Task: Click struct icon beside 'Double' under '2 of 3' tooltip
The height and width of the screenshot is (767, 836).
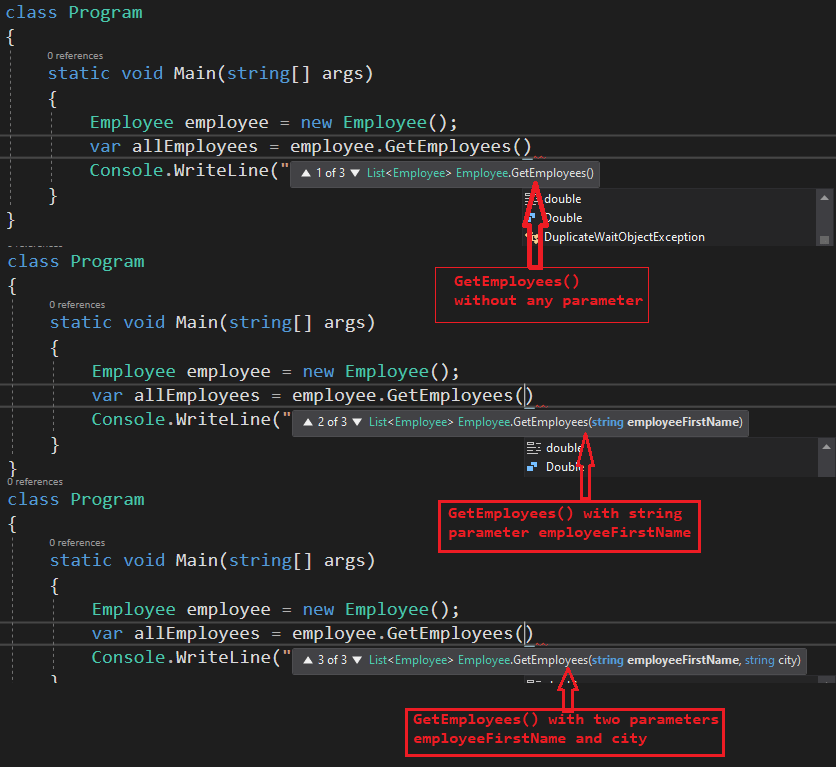Action: point(532,467)
